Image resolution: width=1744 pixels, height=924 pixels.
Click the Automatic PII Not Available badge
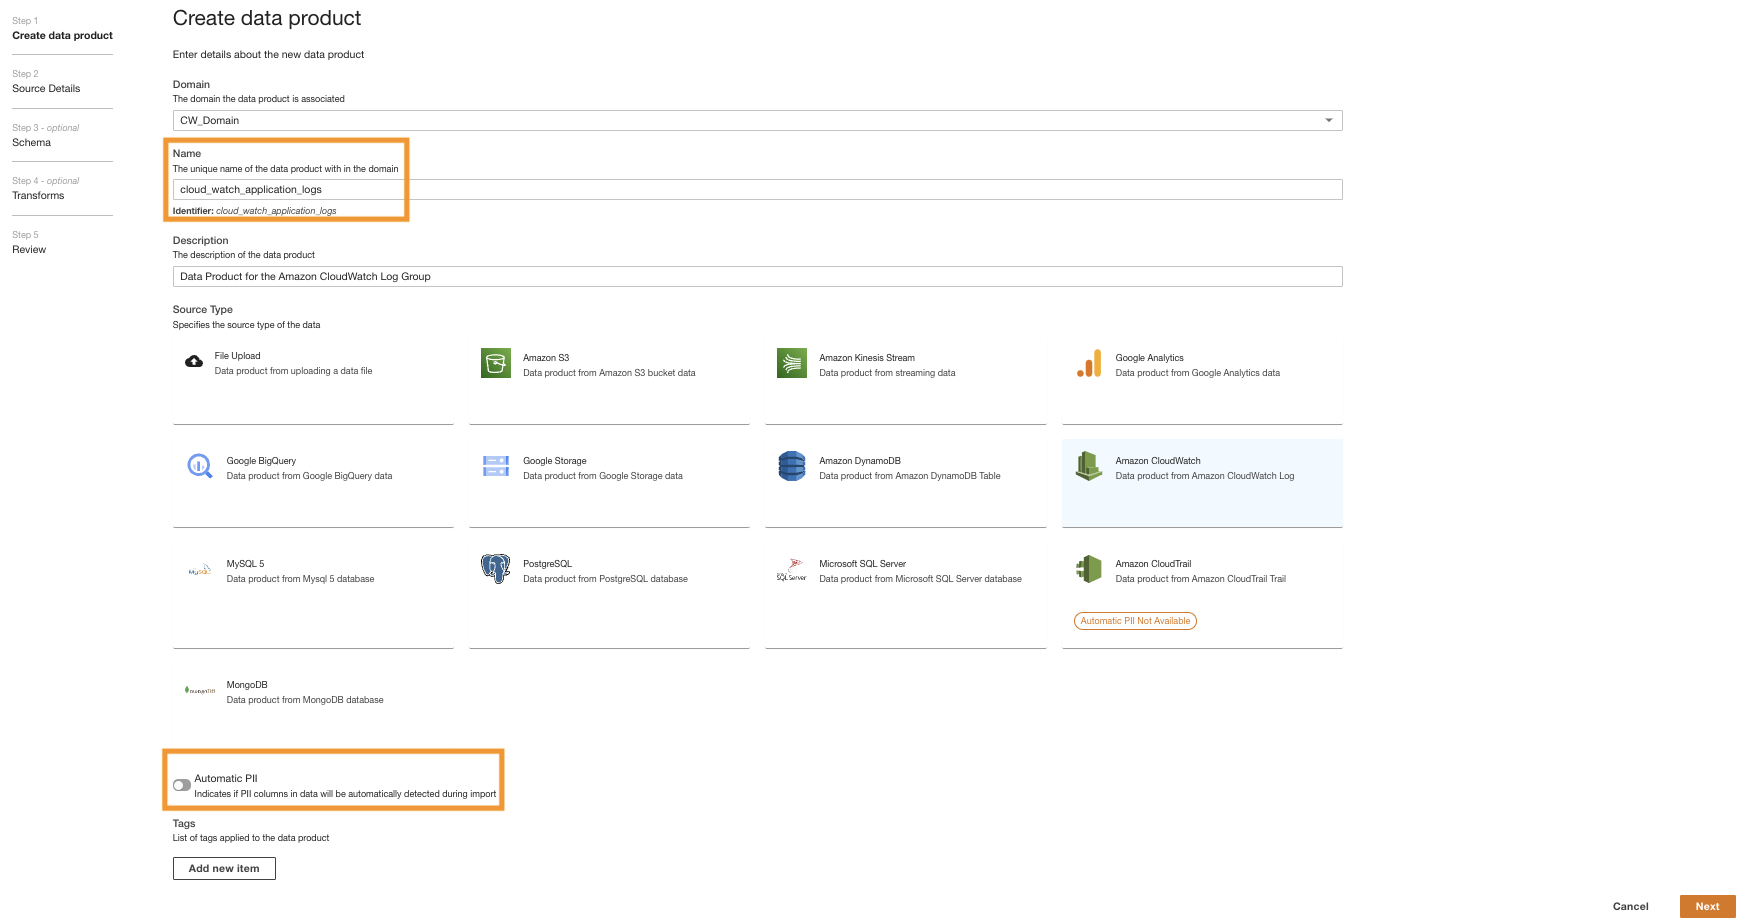(x=1135, y=621)
